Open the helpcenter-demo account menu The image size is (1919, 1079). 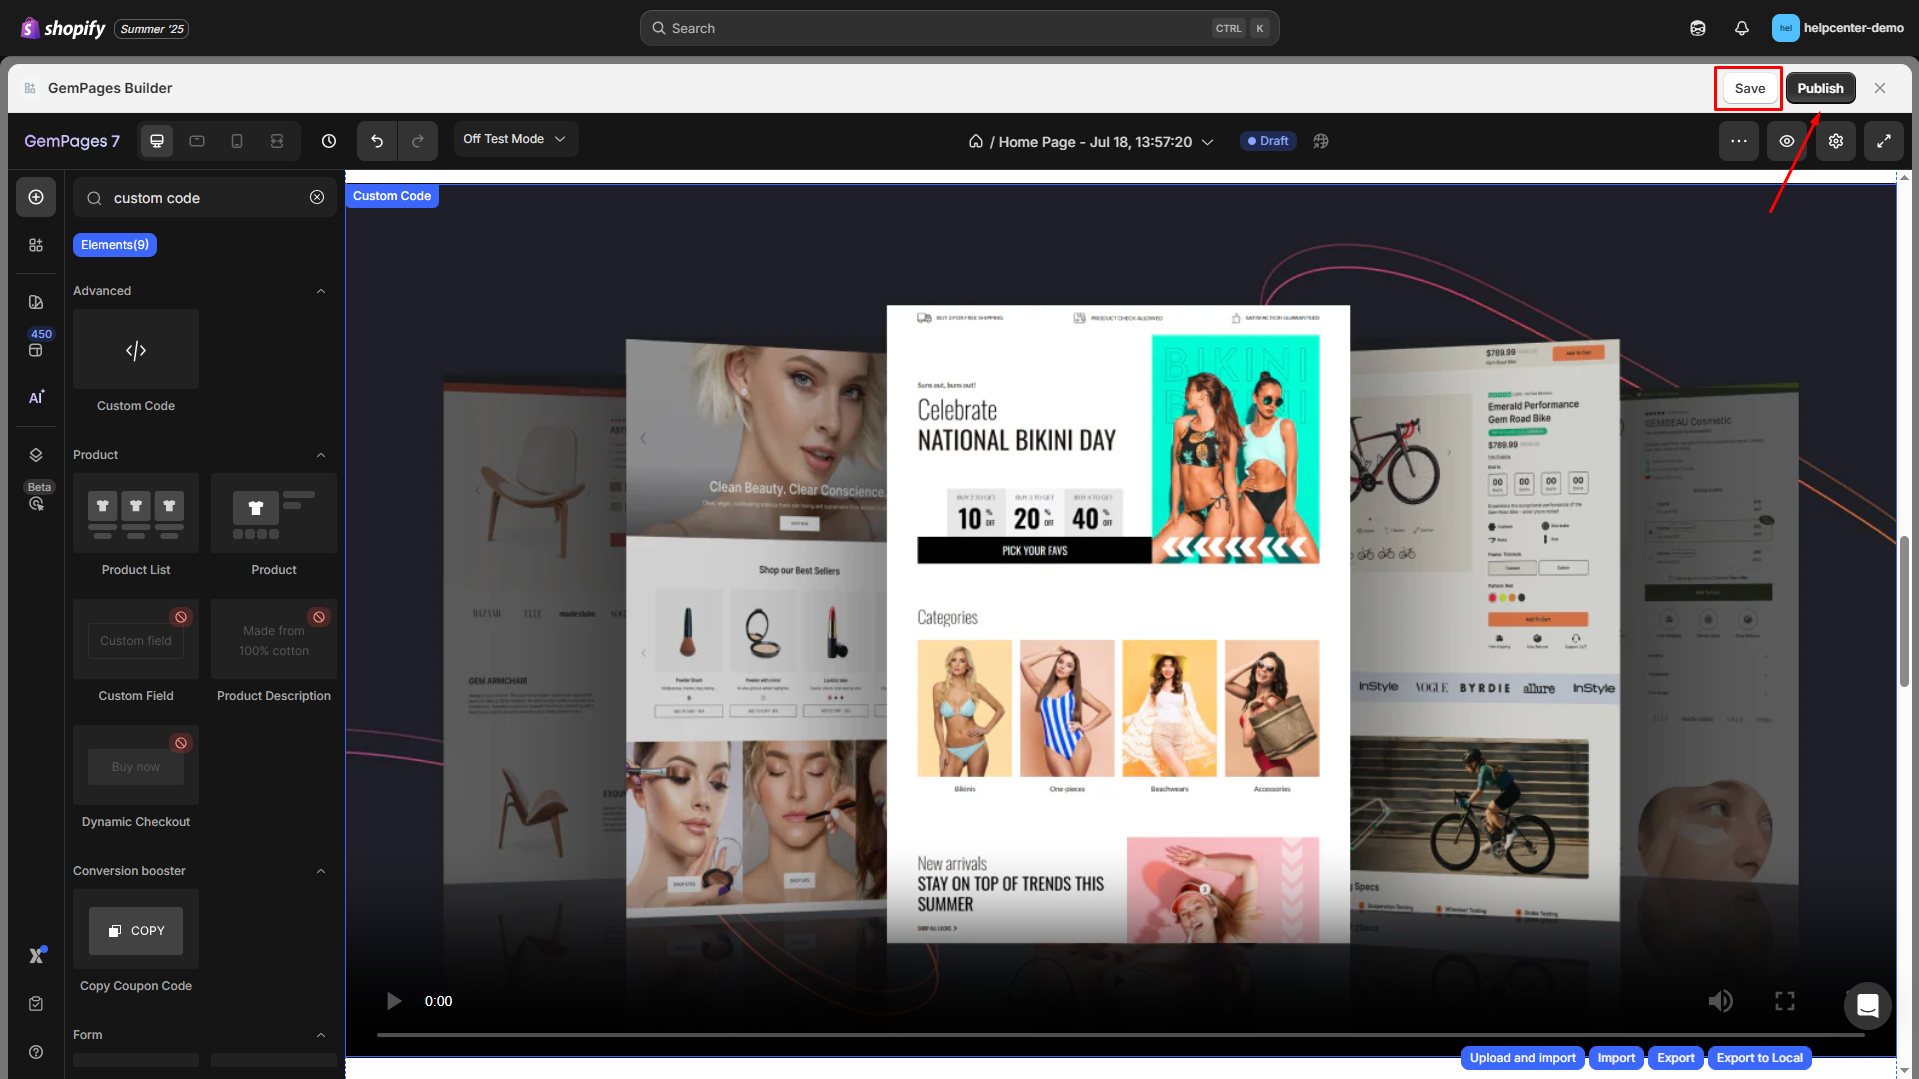(1838, 28)
